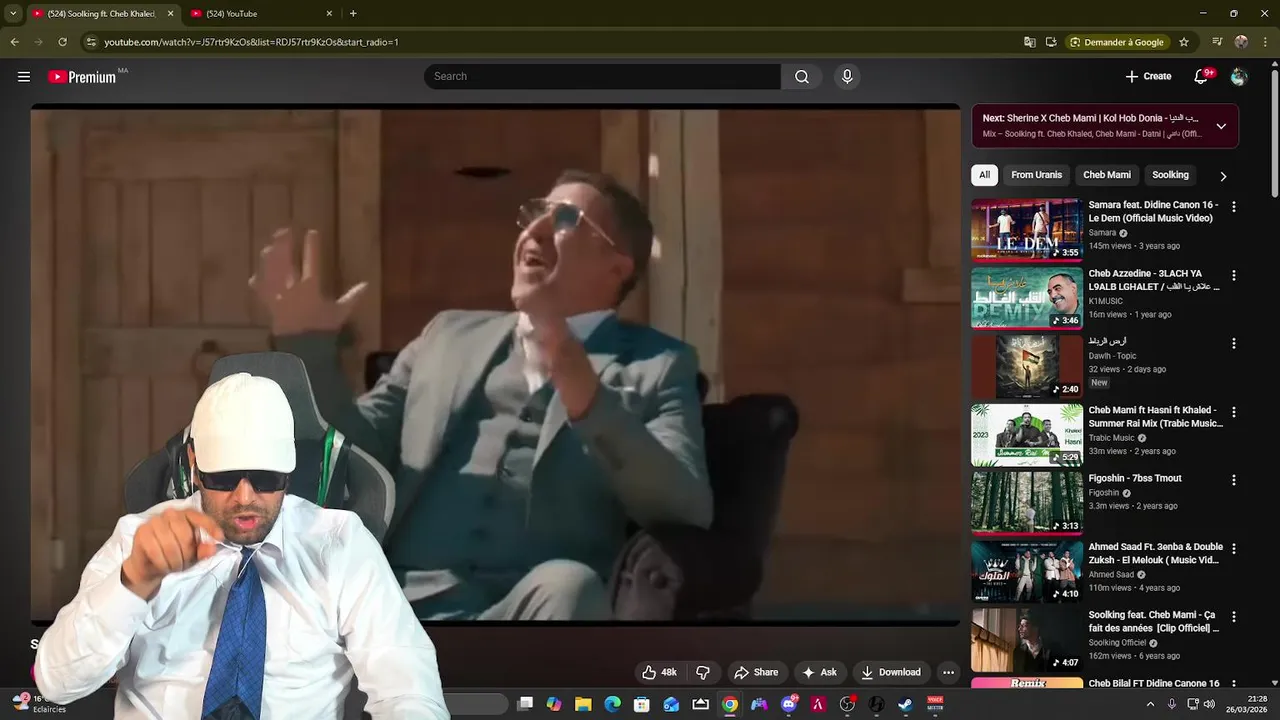This screenshot has height=720, width=1280.
Task: Click the Chrome address bar URL
Action: 251,42
